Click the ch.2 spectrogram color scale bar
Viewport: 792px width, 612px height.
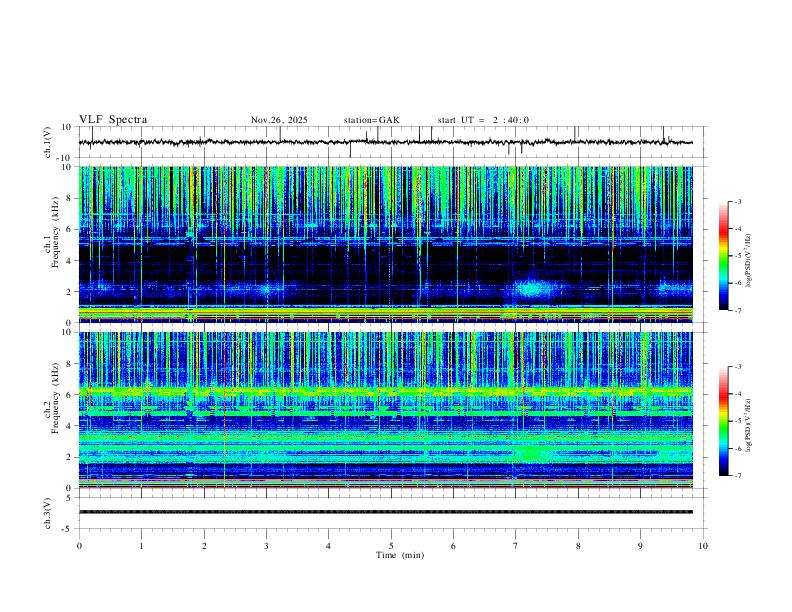[723, 421]
